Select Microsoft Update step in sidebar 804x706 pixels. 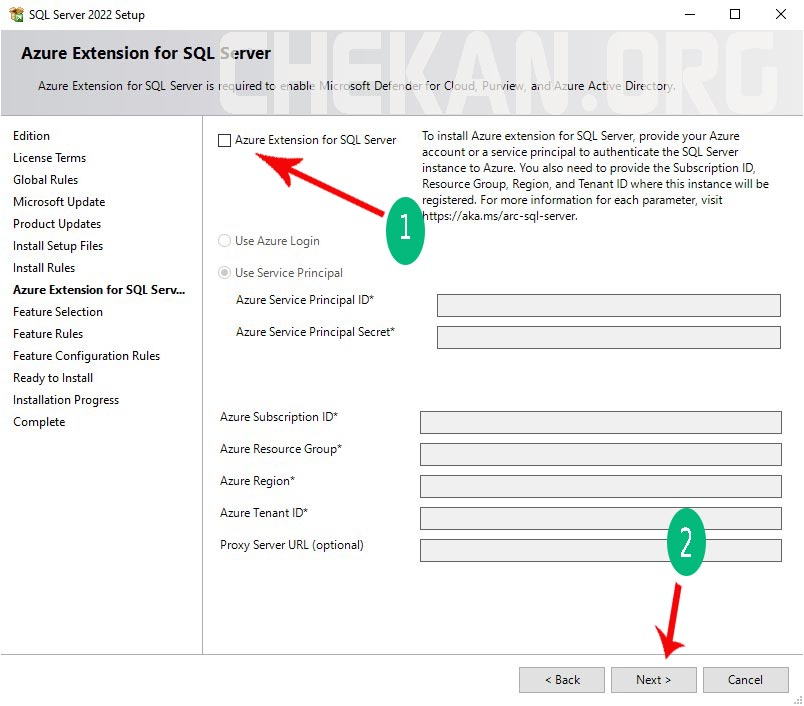(x=59, y=202)
